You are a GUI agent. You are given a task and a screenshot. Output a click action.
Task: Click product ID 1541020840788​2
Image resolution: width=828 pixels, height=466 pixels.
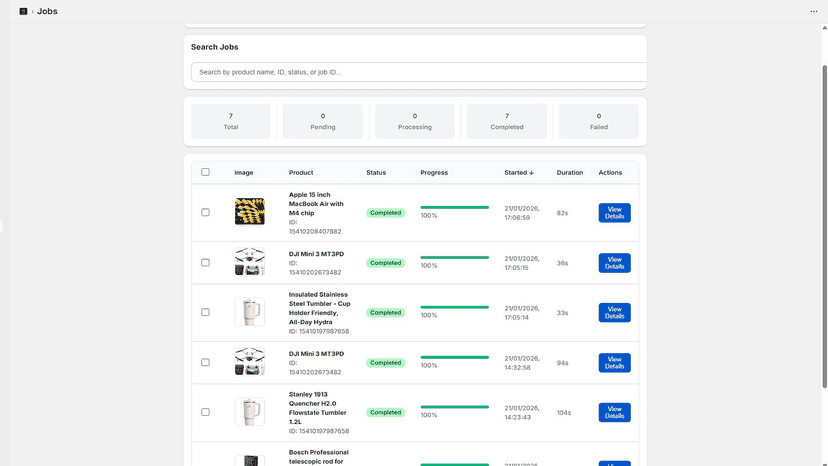(x=315, y=231)
